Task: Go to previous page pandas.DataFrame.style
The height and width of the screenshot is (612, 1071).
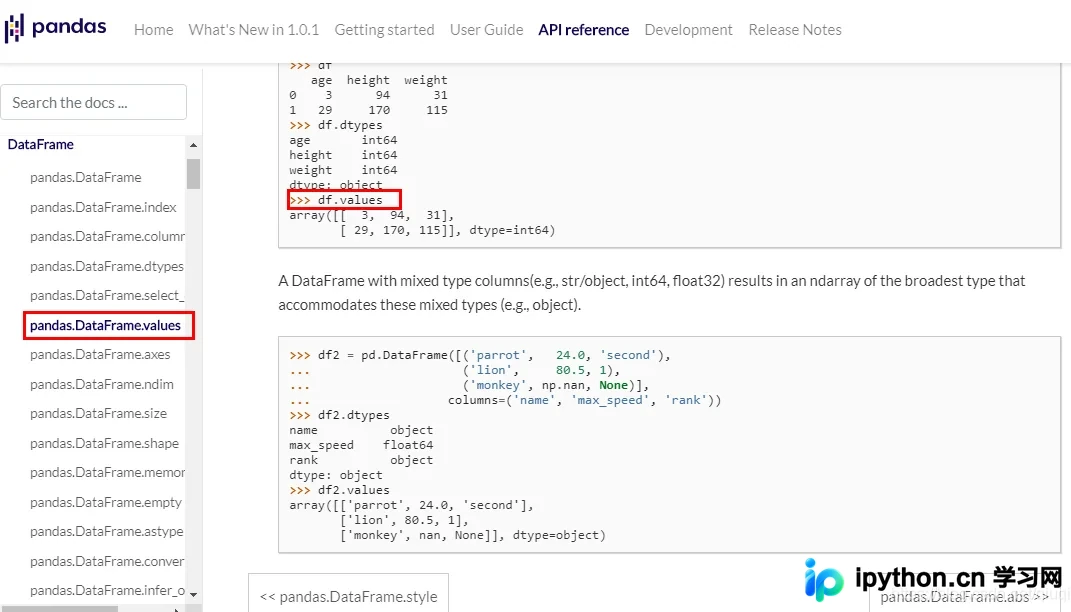Action: coord(348,596)
